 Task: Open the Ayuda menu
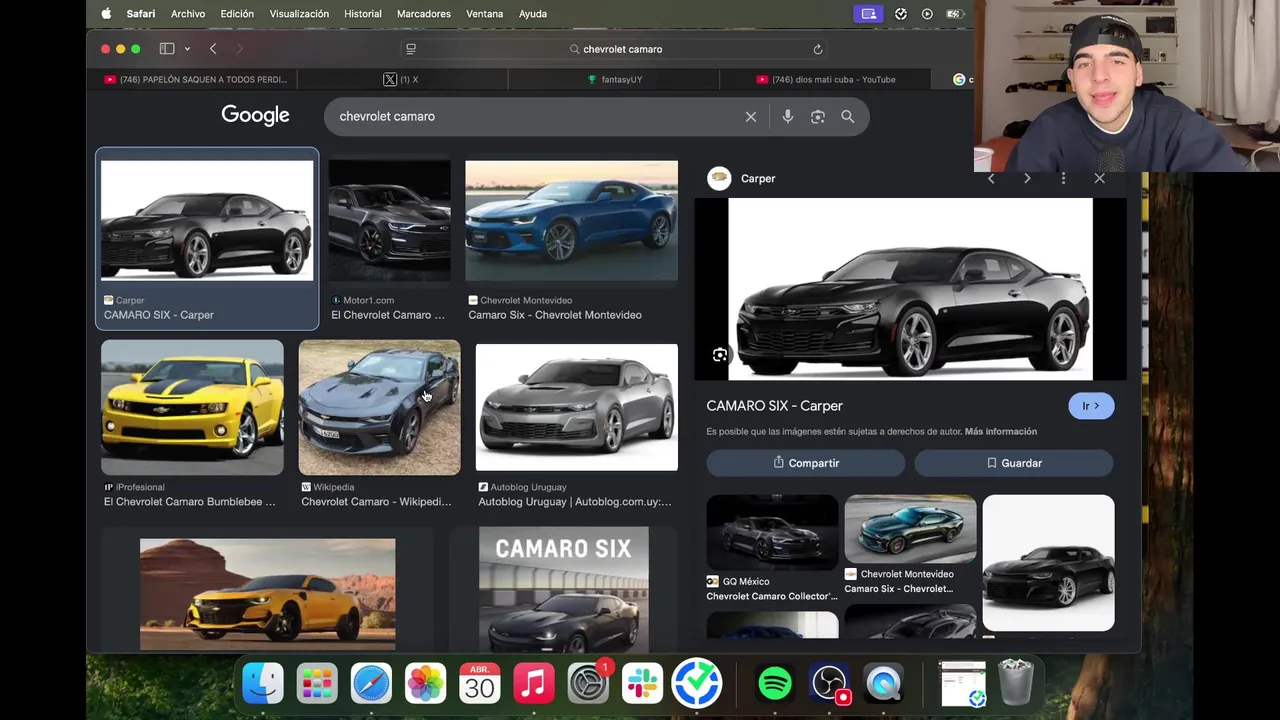click(533, 14)
